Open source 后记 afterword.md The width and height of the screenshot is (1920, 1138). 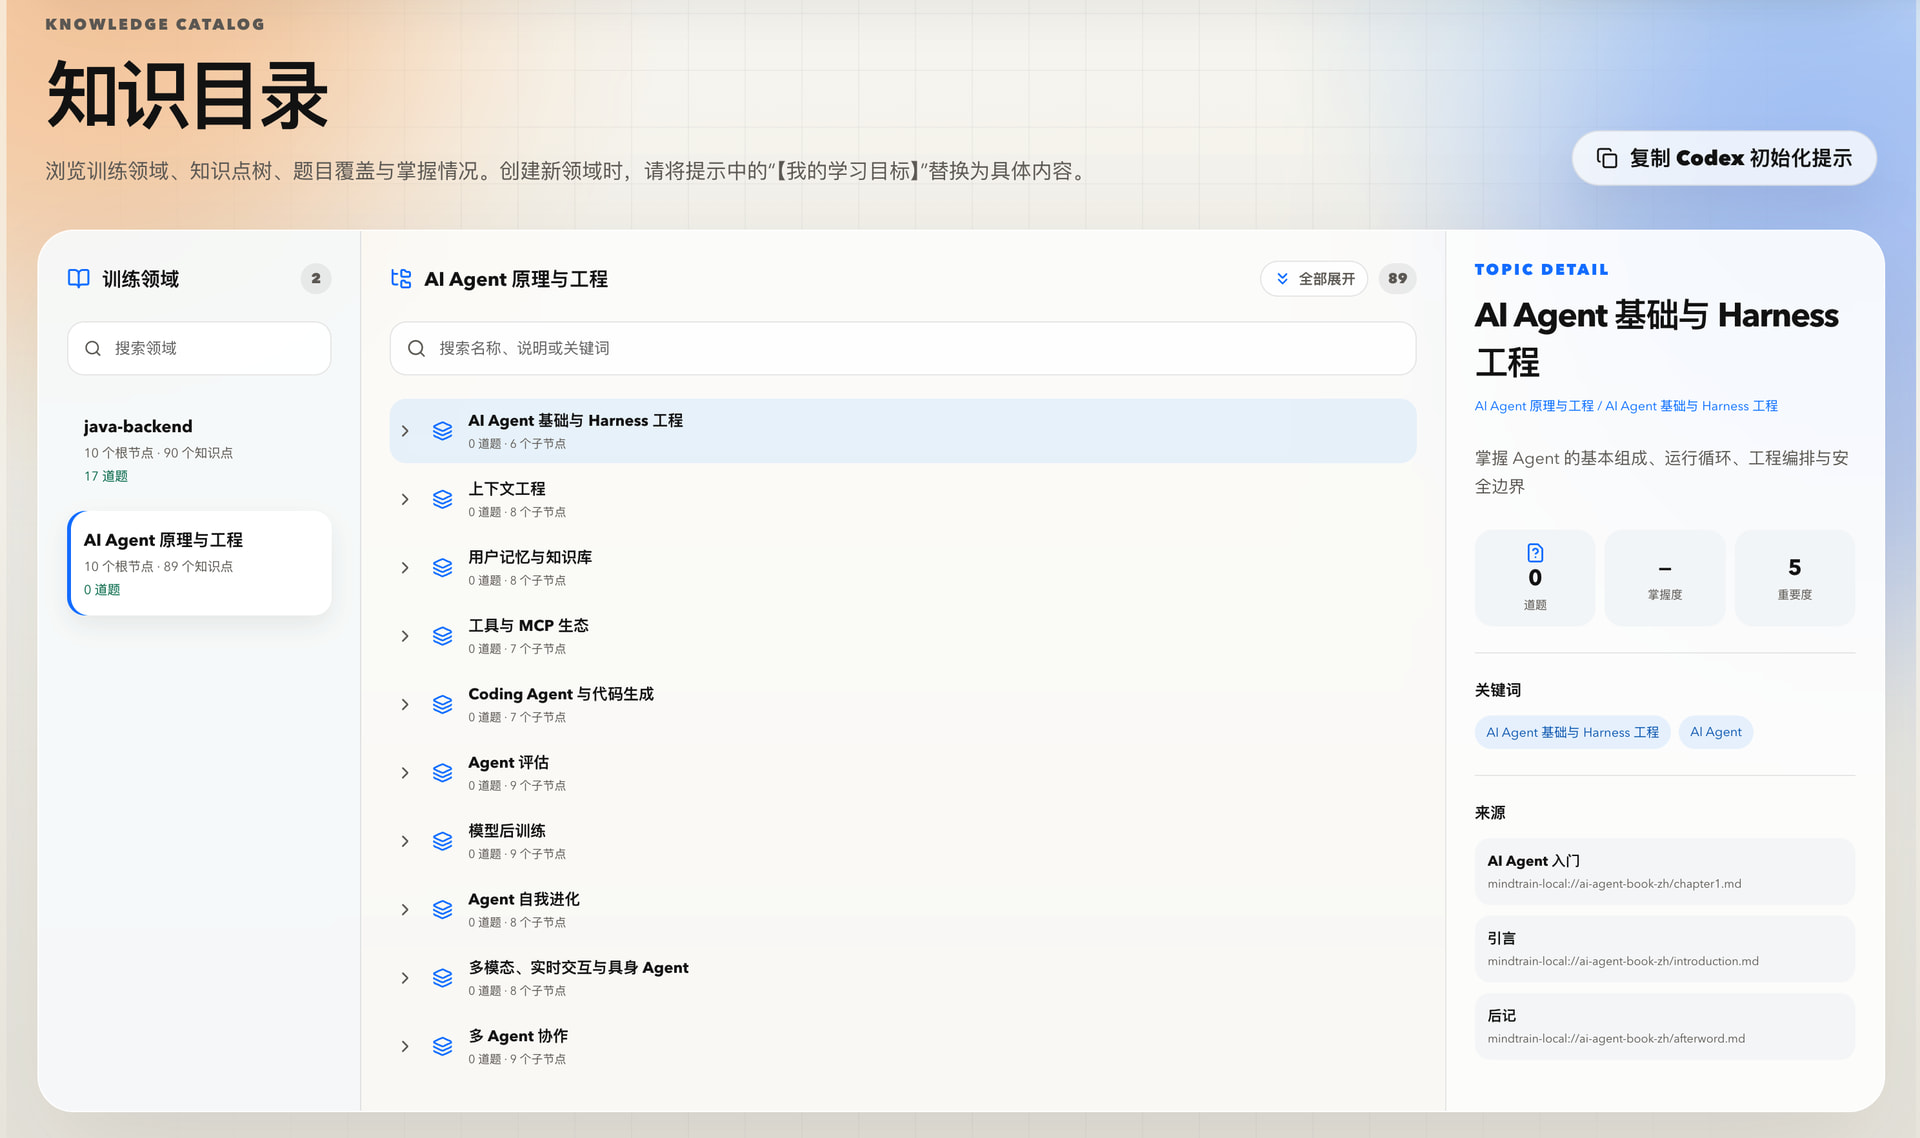[x=1665, y=1026]
